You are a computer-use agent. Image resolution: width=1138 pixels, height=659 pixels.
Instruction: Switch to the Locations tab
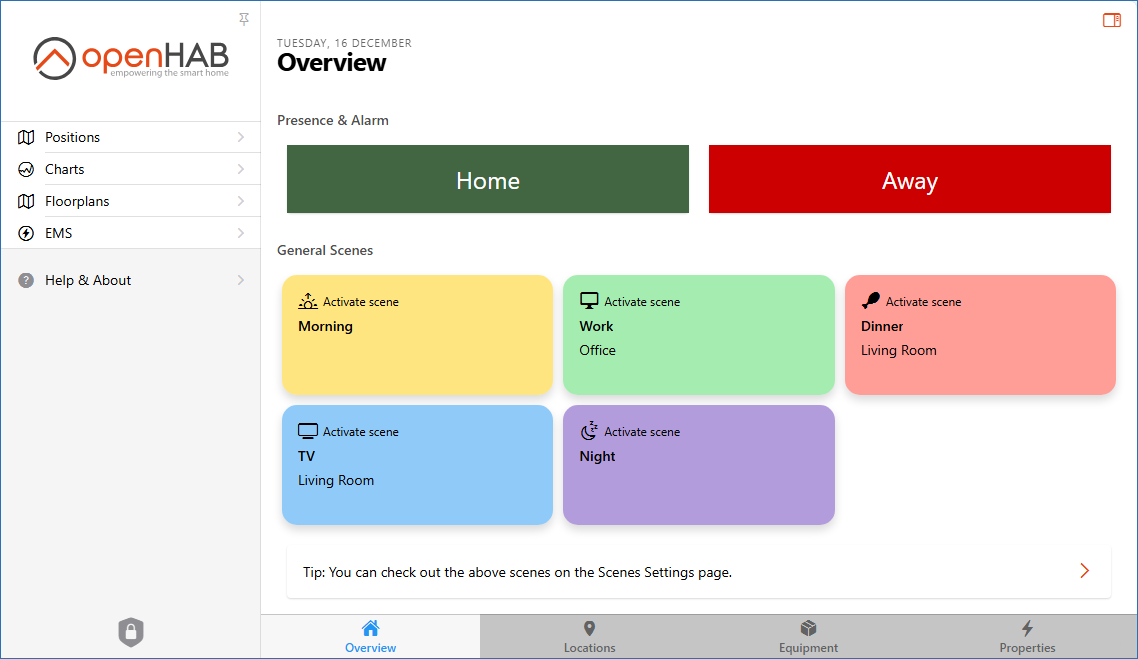[x=589, y=636]
